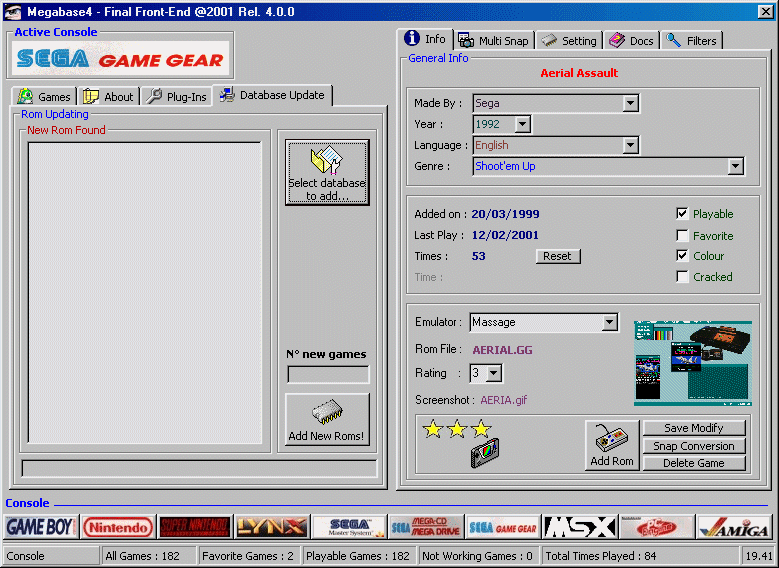
Task: Open the Plug-Ins tab
Action: [x=177, y=97]
